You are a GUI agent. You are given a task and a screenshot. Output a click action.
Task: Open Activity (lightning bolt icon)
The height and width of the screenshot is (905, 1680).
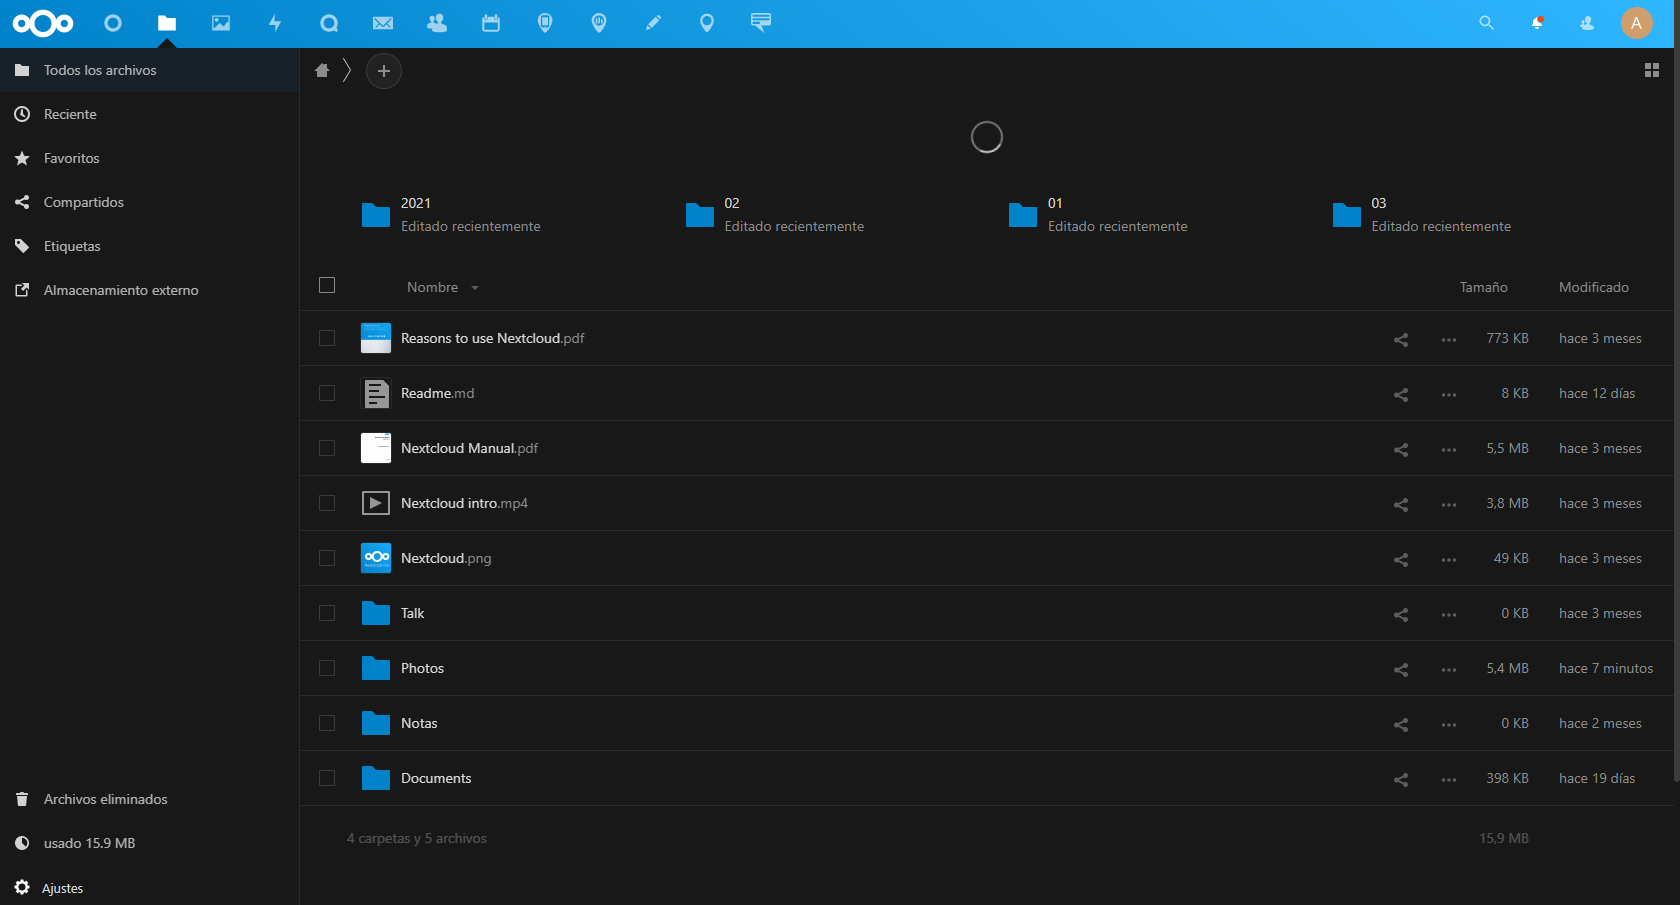[275, 23]
